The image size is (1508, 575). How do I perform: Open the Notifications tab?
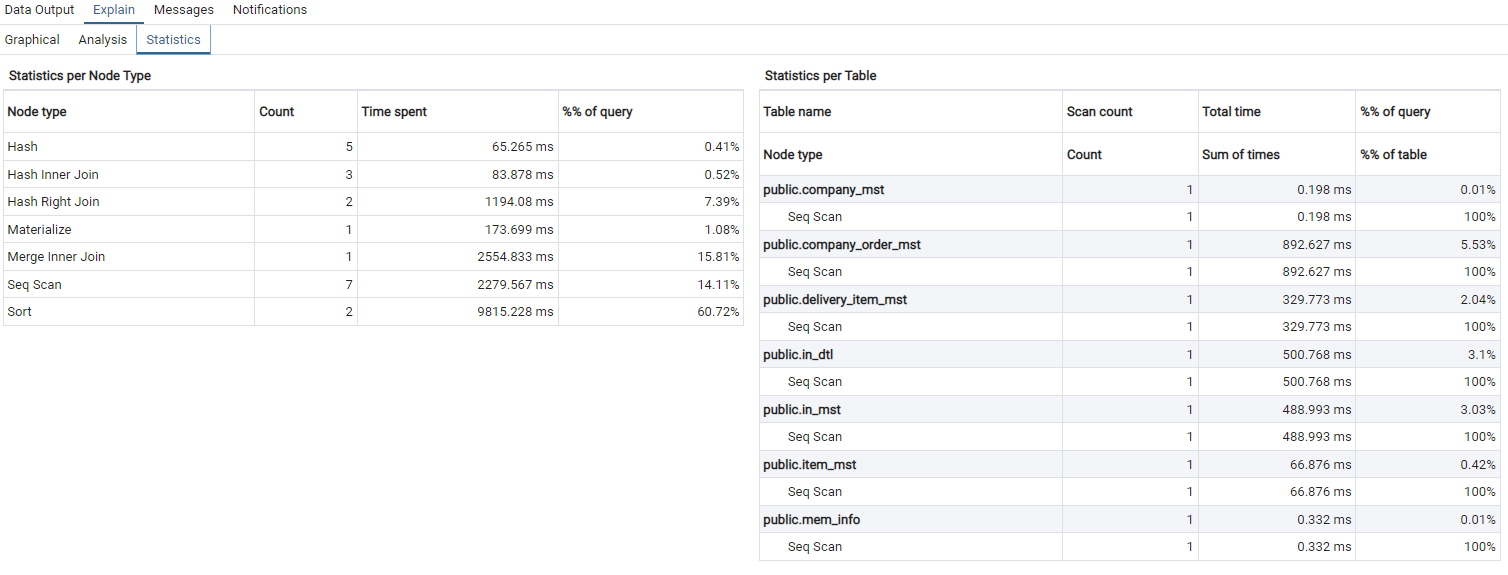click(x=270, y=10)
